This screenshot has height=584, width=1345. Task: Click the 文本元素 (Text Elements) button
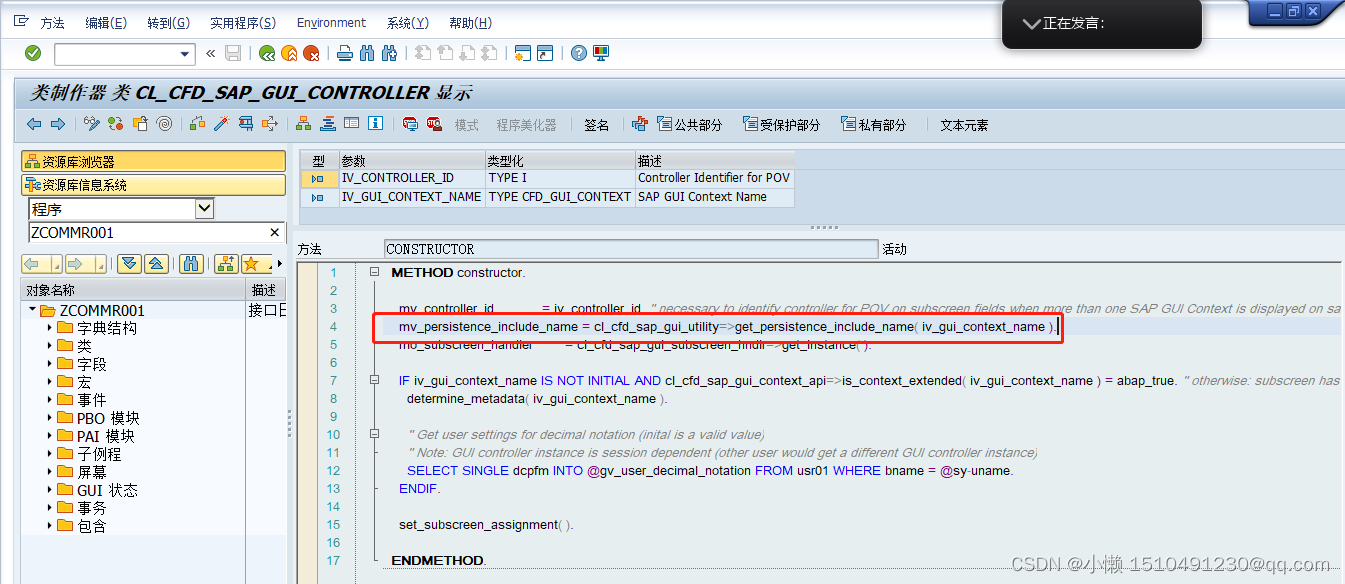964,125
